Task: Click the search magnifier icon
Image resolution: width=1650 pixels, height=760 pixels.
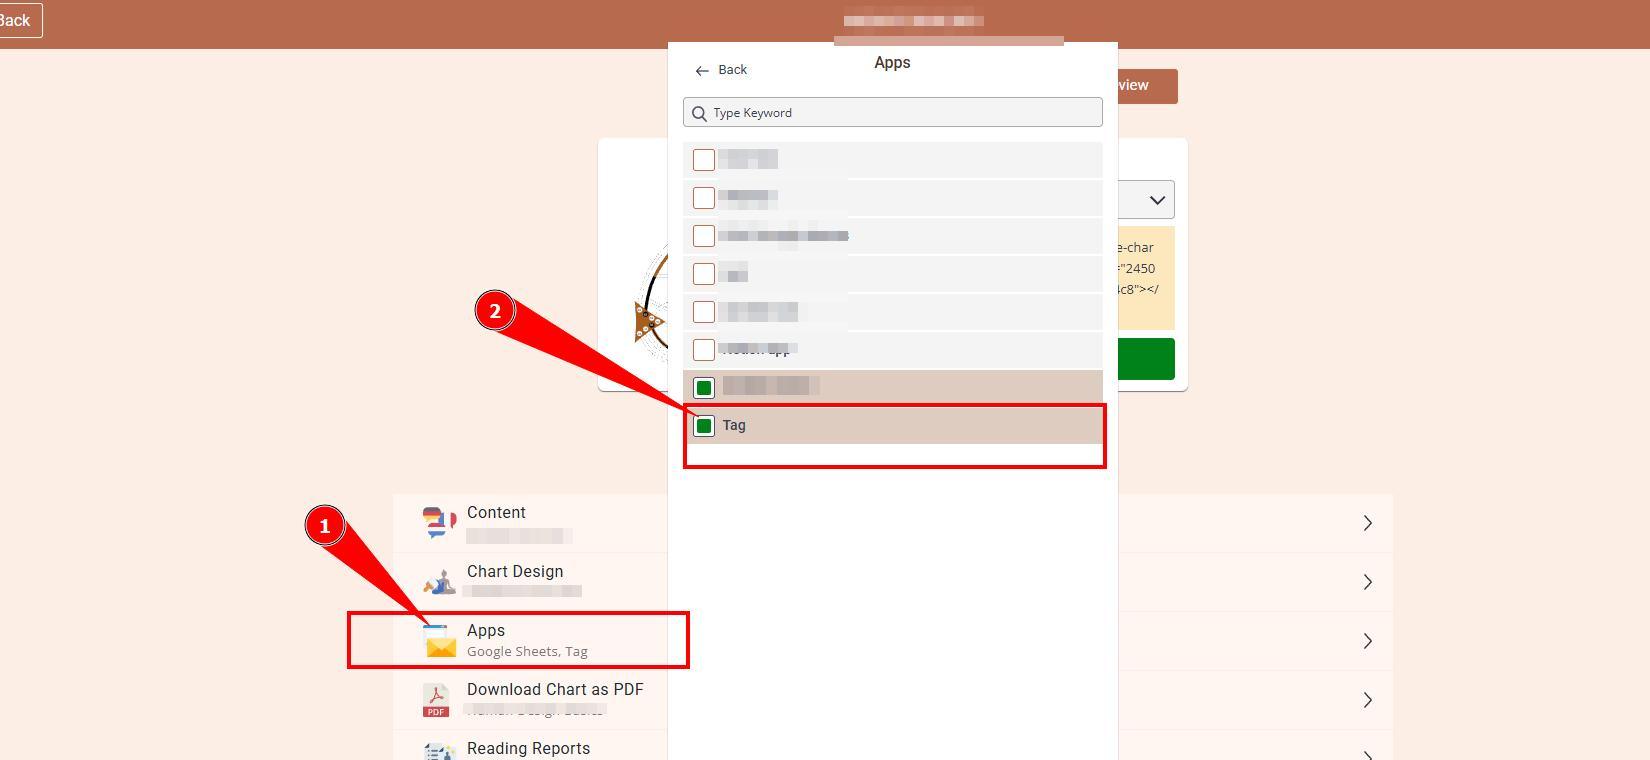Action: [x=700, y=113]
